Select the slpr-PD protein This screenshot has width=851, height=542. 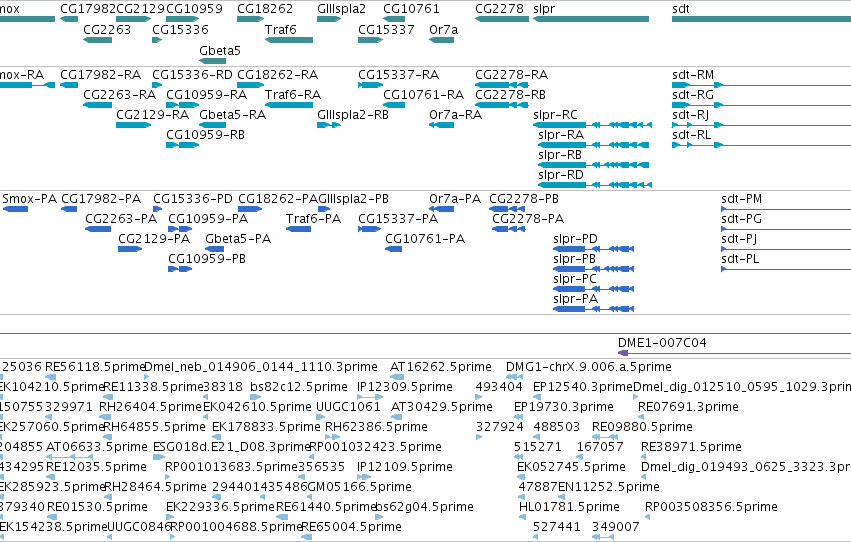pos(593,249)
